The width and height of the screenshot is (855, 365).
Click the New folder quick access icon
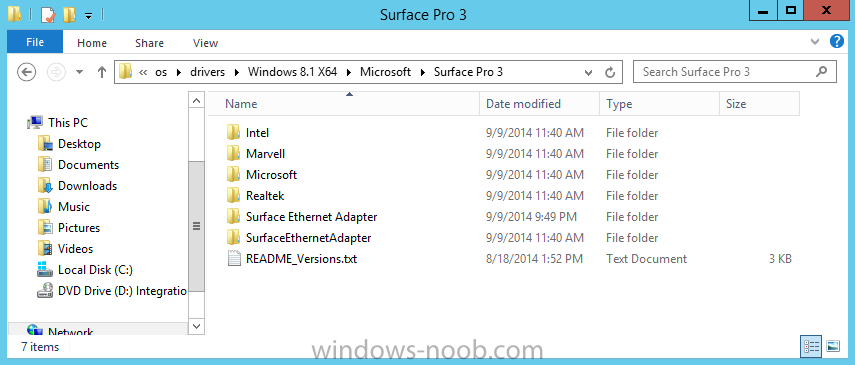[x=69, y=14]
